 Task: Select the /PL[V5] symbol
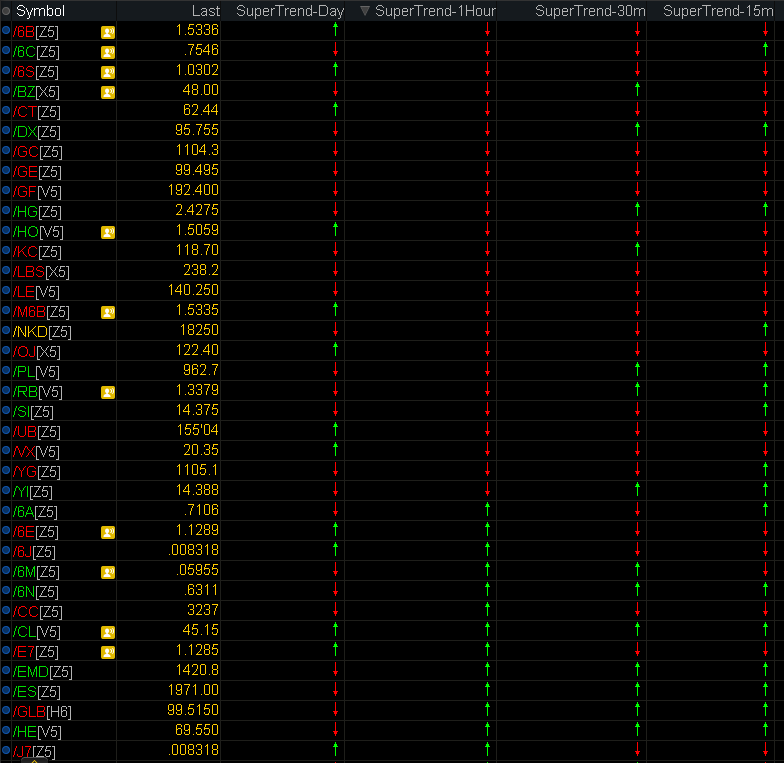point(36,372)
